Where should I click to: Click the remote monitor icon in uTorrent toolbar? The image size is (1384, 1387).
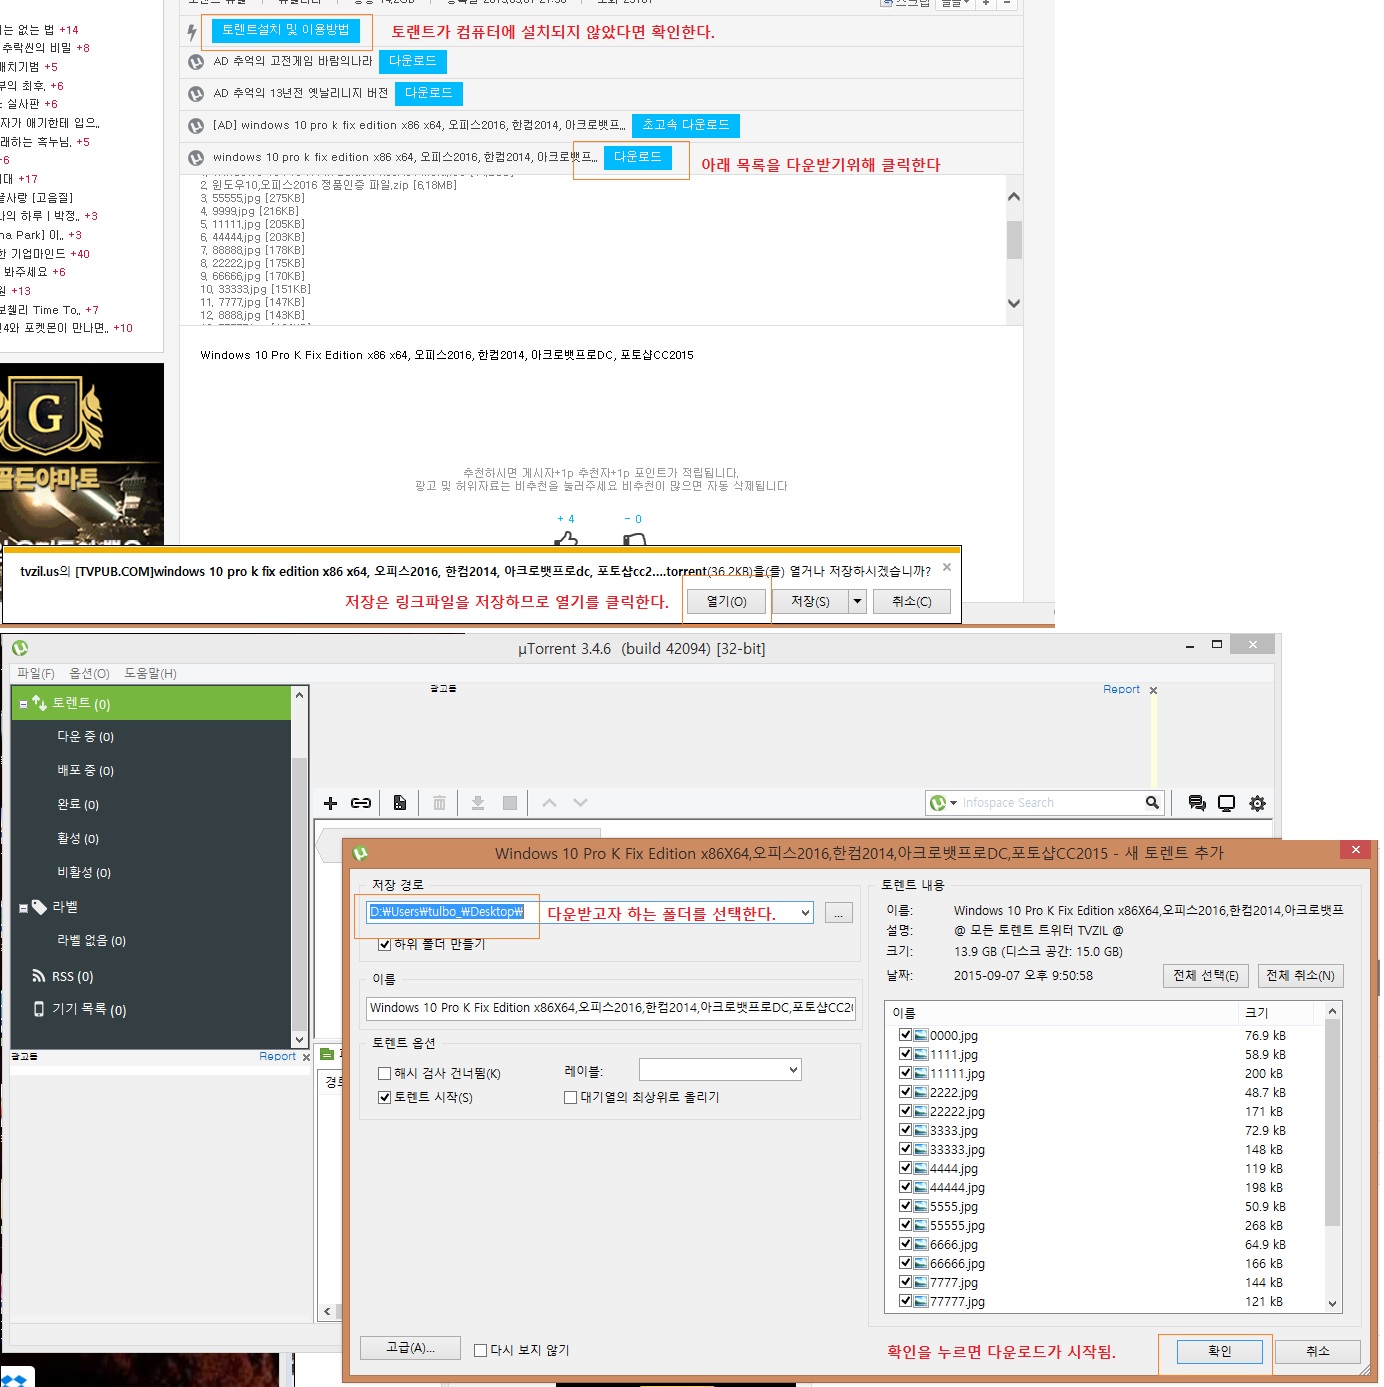(x=1227, y=803)
